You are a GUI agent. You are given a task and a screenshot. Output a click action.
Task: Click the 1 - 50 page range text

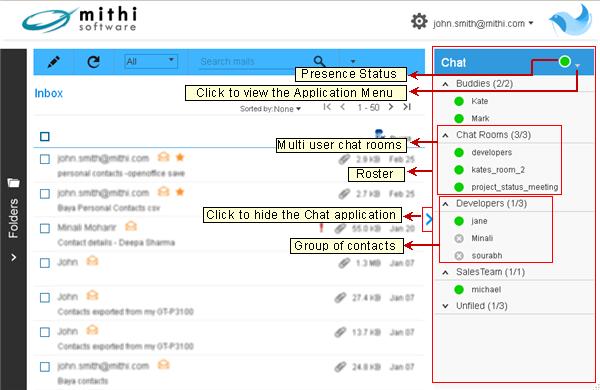(x=368, y=108)
